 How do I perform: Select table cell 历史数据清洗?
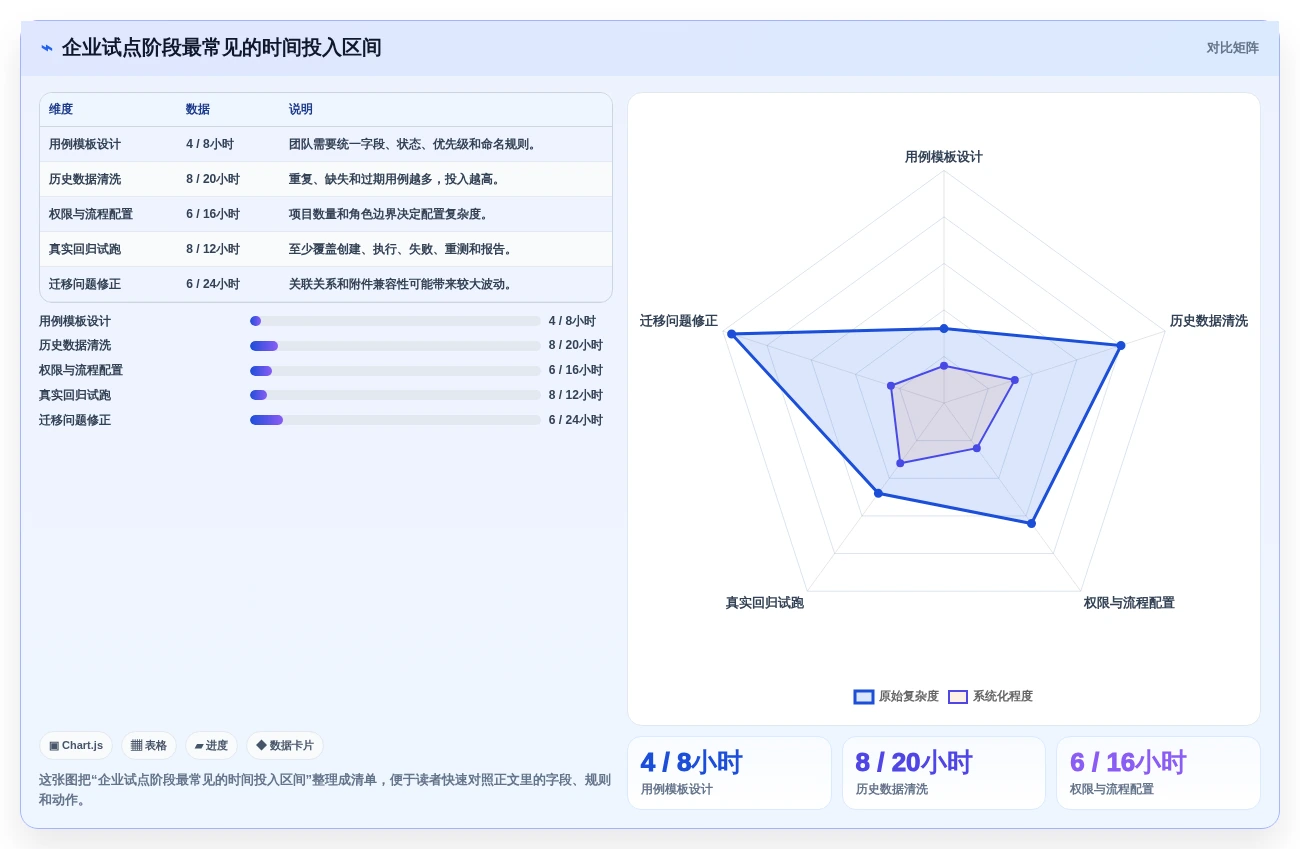tap(85, 179)
